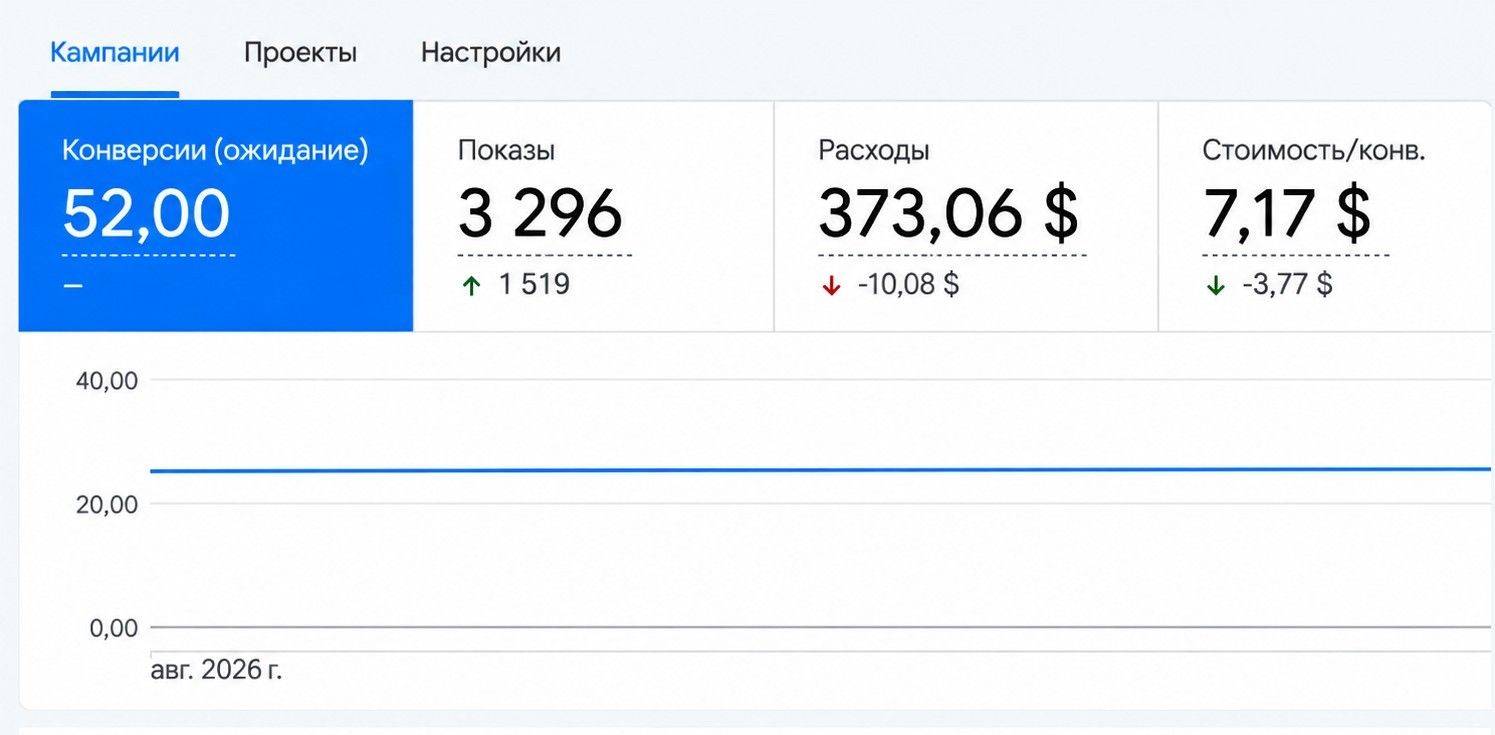Switch to the Кампании tab
The width and height of the screenshot is (1495, 735).
pos(115,52)
